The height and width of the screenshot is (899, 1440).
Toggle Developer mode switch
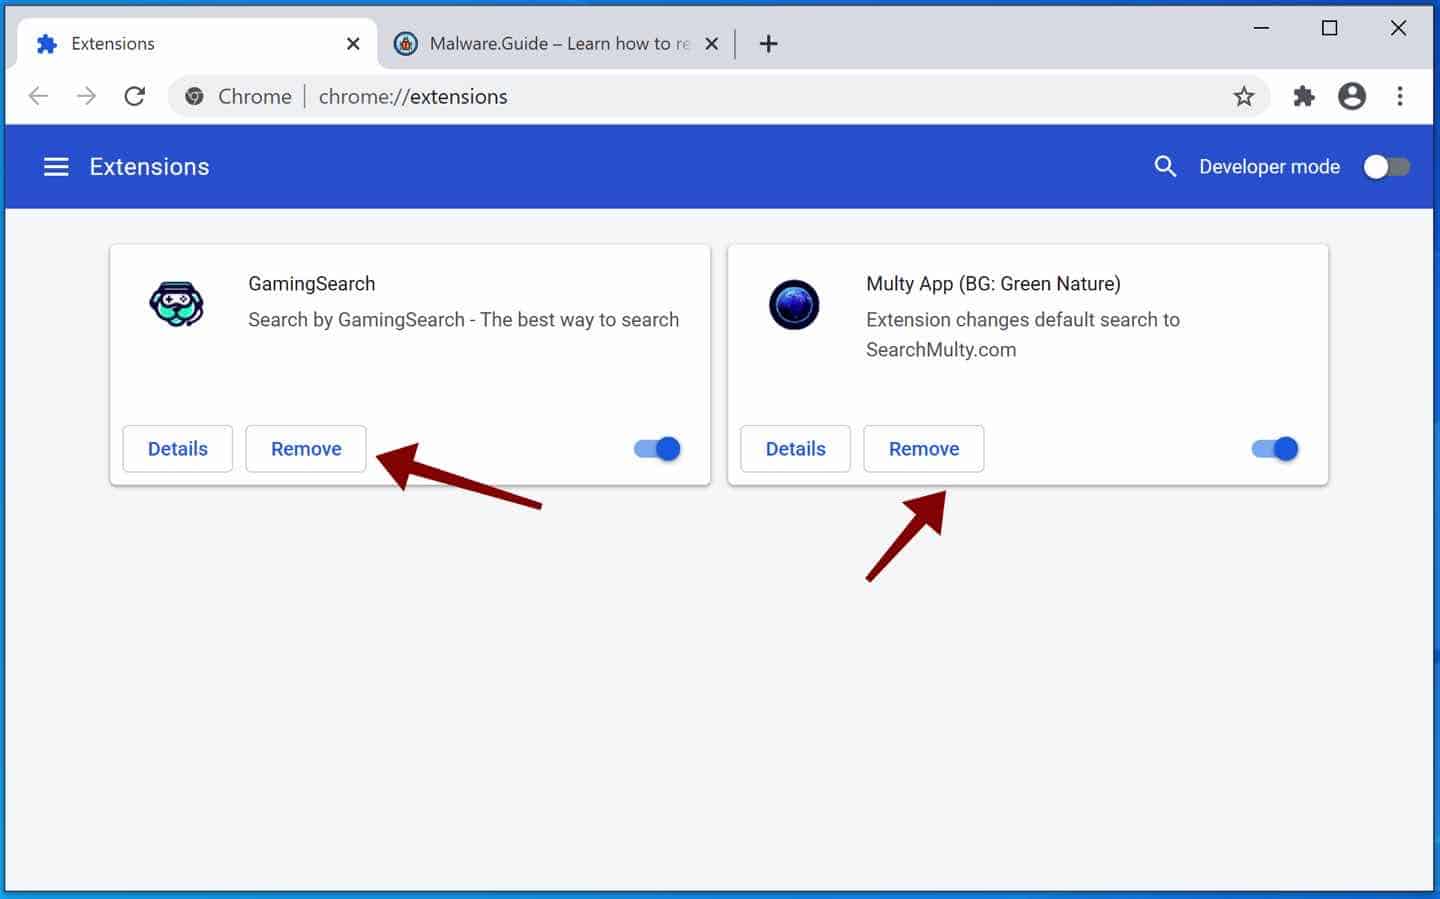click(x=1386, y=167)
